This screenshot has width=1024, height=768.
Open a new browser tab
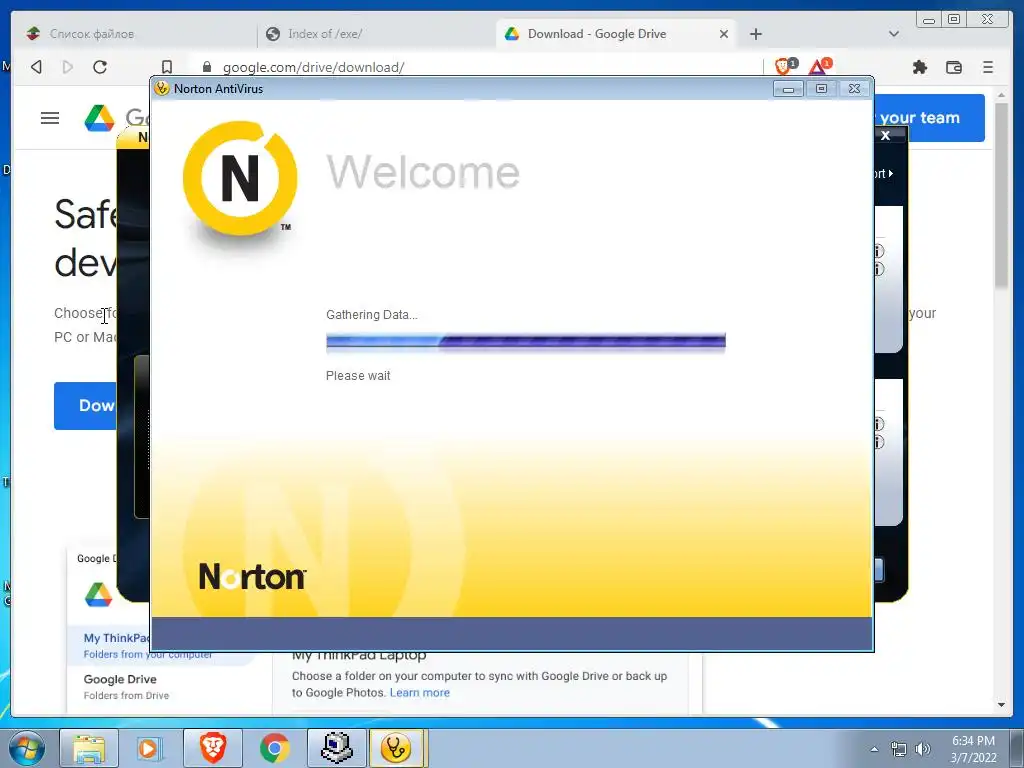[x=756, y=34]
